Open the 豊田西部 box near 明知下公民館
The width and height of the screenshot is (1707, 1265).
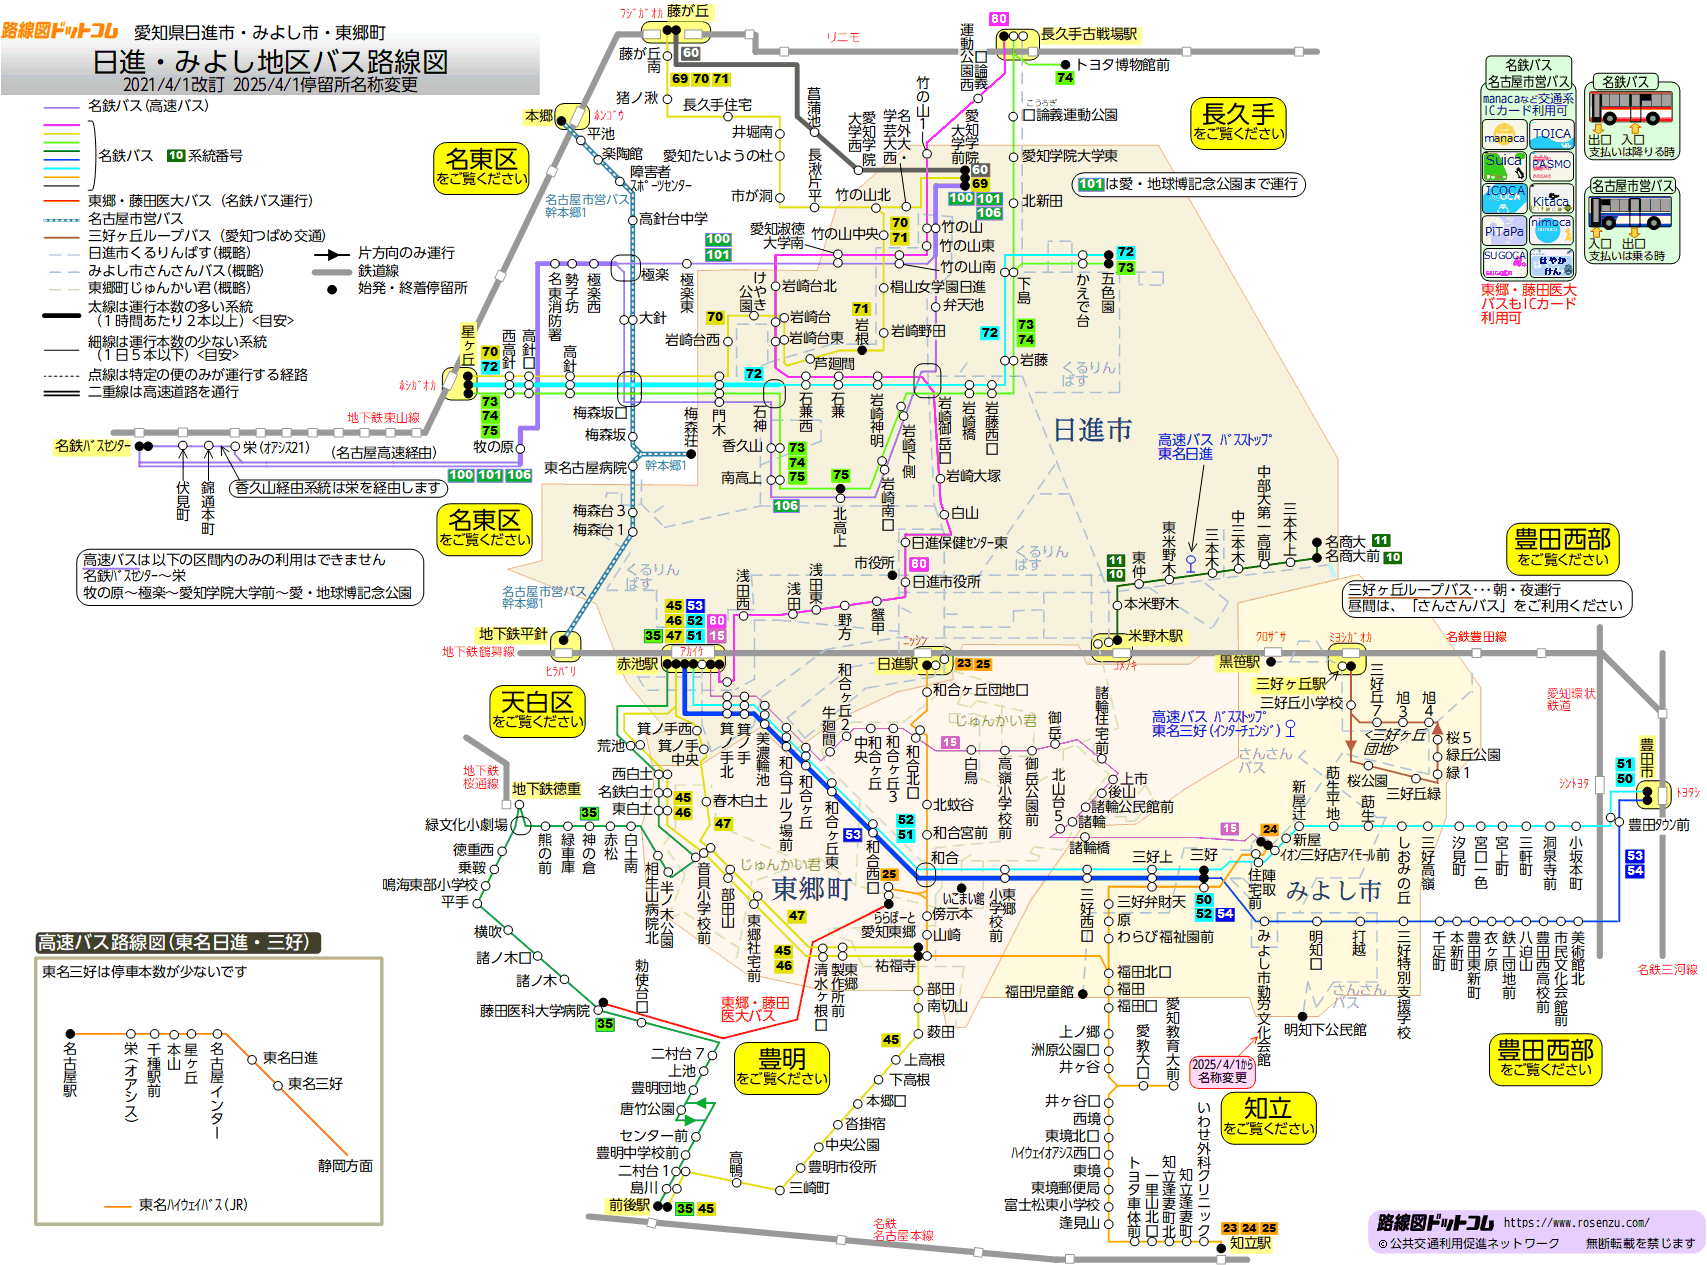1545,1059
